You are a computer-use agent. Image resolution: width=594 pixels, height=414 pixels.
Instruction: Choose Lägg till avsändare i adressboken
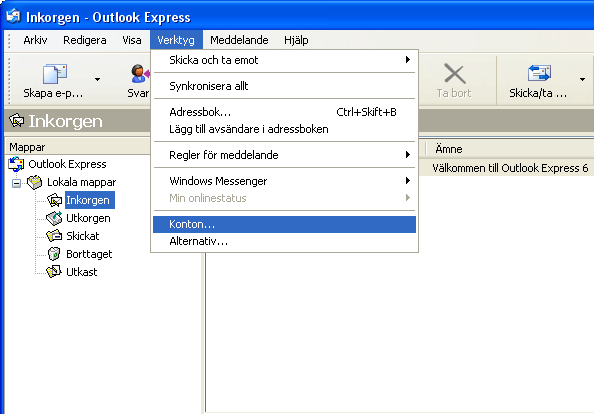click(x=284, y=129)
